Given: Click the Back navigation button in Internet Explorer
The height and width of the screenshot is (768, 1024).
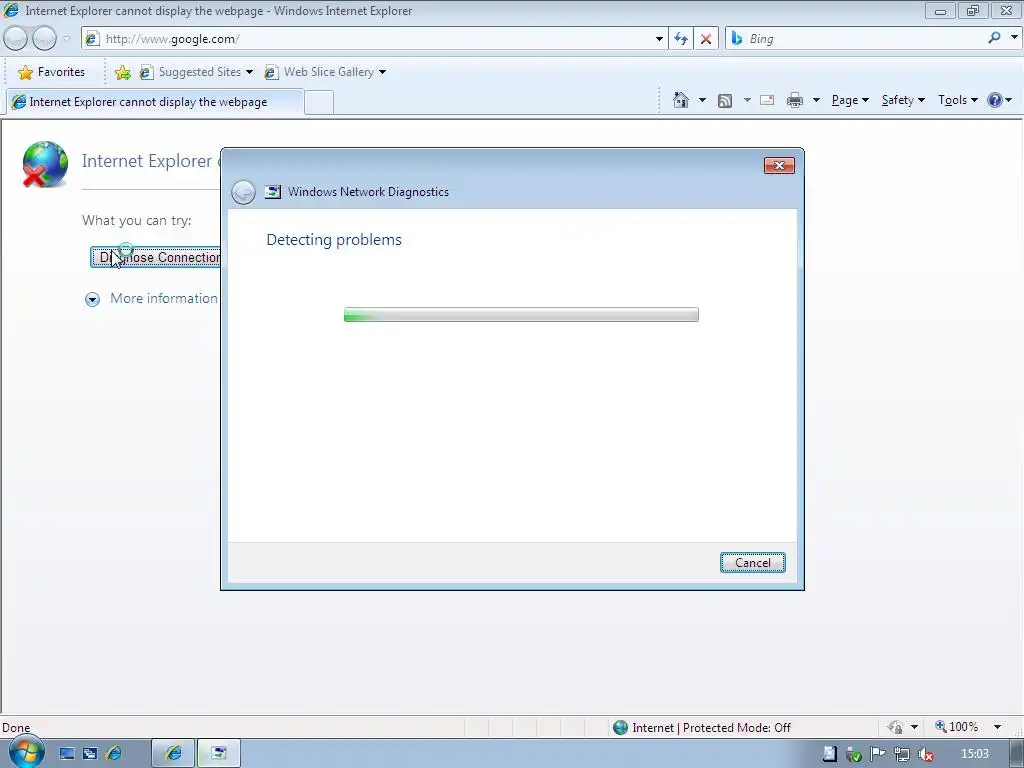Looking at the screenshot, I should [15, 39].
